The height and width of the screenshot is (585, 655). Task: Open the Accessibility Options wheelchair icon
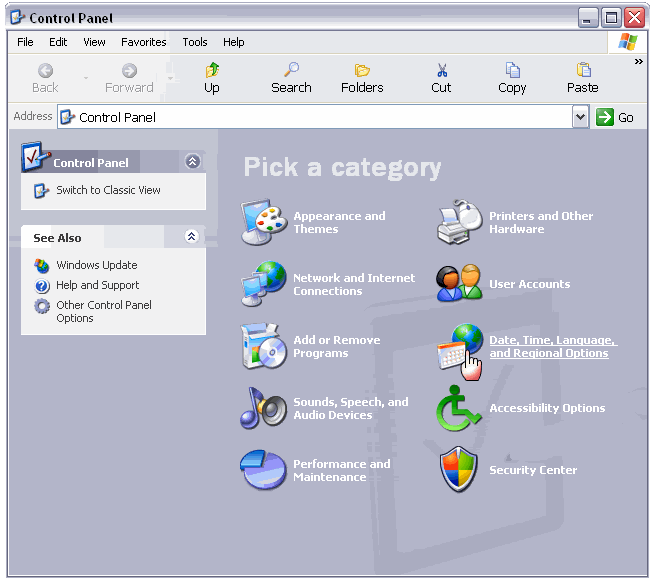coord(460,408)
